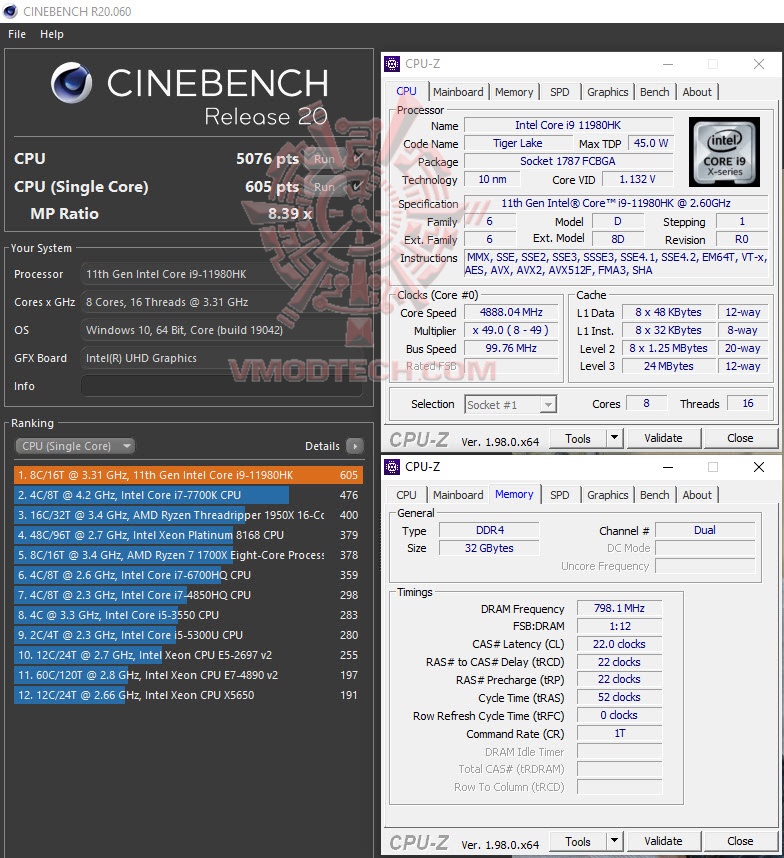
Task: Click Tools button in lower CPU-Z window
Action: tap(578, 842)
